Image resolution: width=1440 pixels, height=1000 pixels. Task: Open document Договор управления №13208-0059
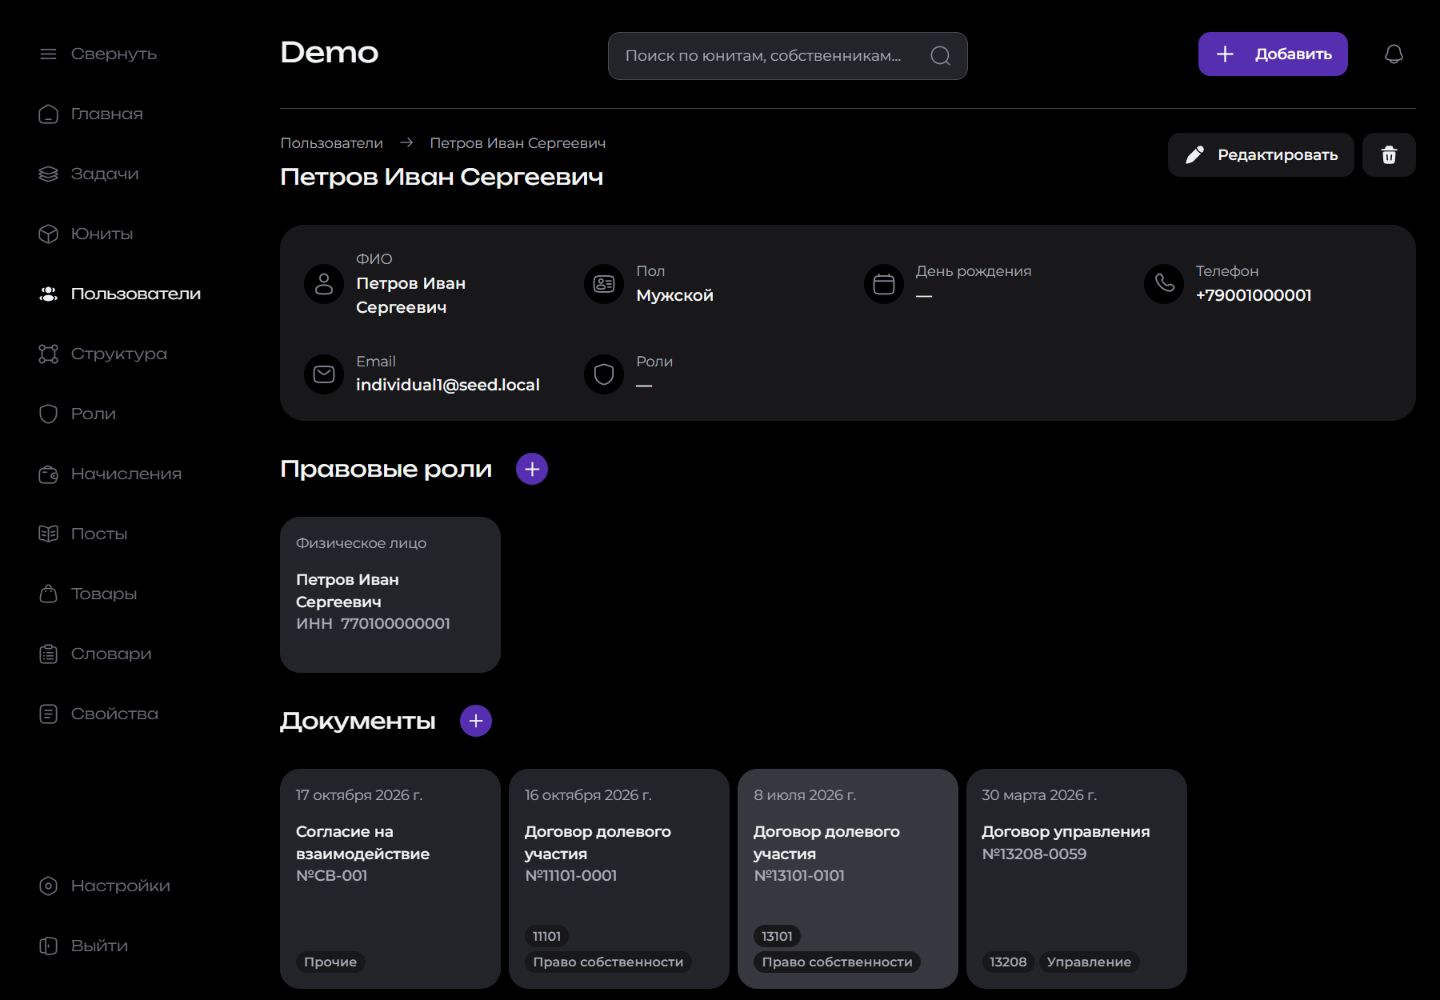tap(1076, 879)
